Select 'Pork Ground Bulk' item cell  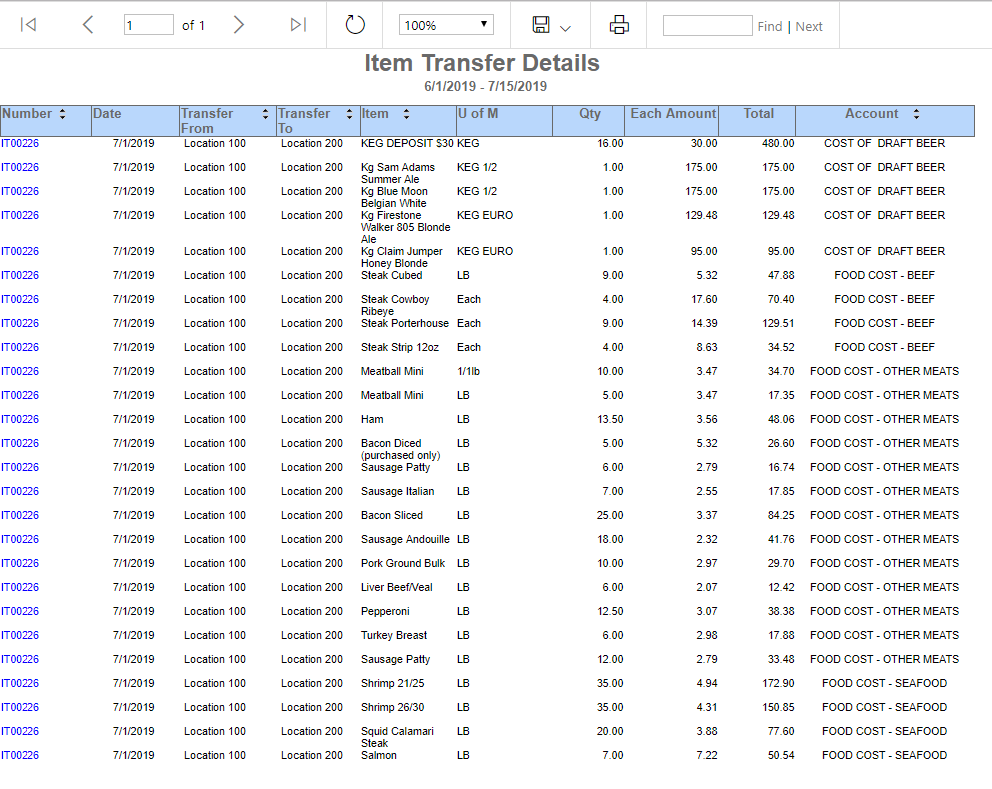403,564
